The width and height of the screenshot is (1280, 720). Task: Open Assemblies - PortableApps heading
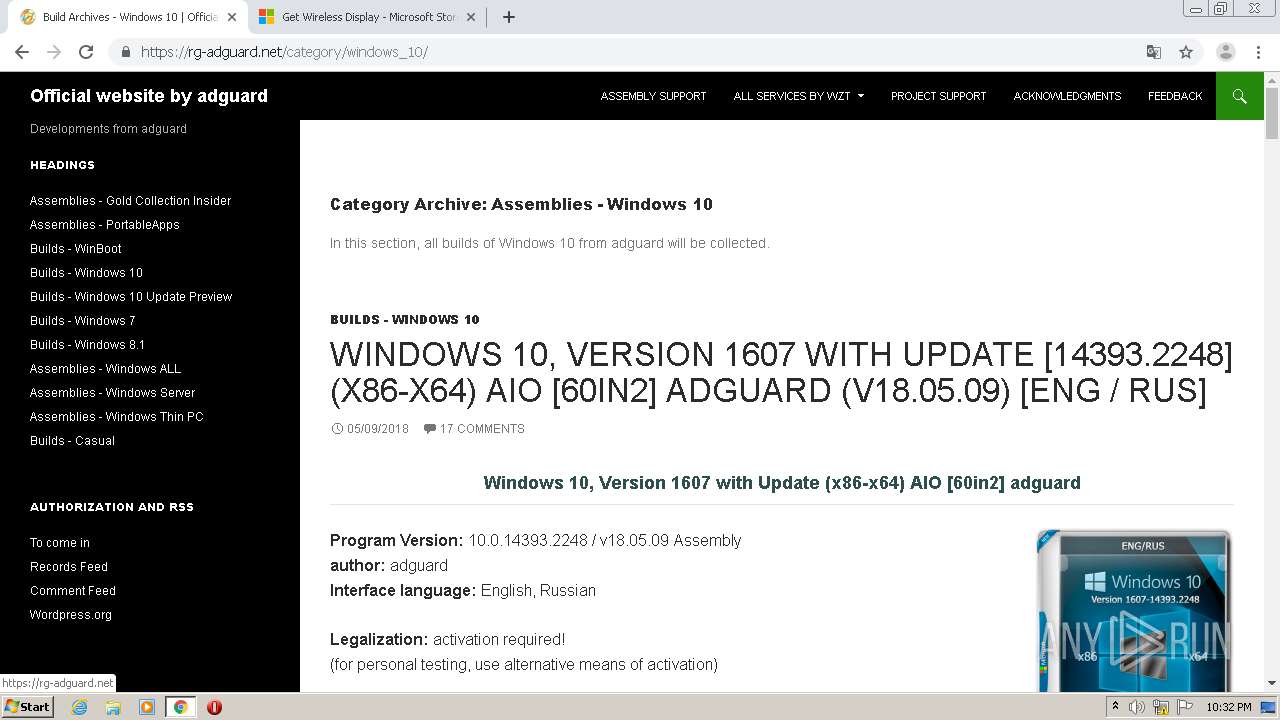(x=105, y=225)
